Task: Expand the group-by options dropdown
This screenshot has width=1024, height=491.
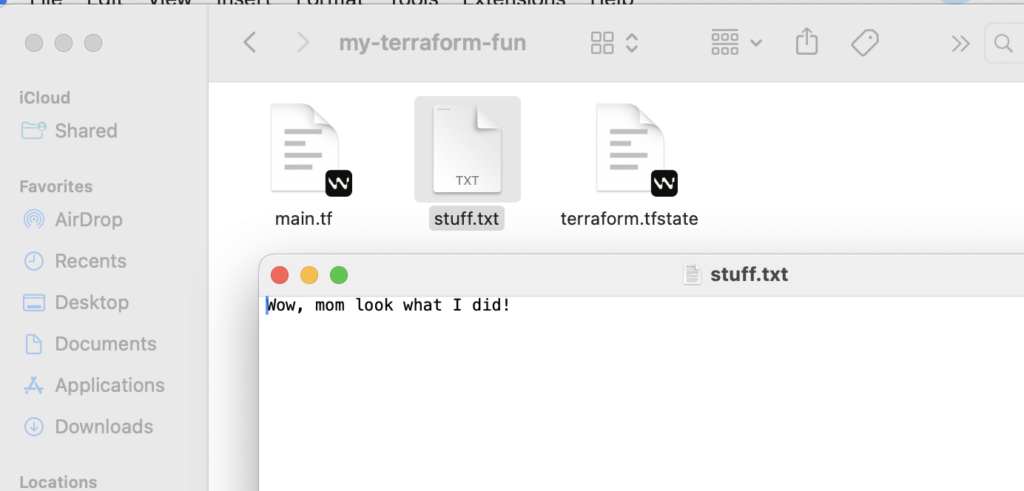Action: (736, 43)
